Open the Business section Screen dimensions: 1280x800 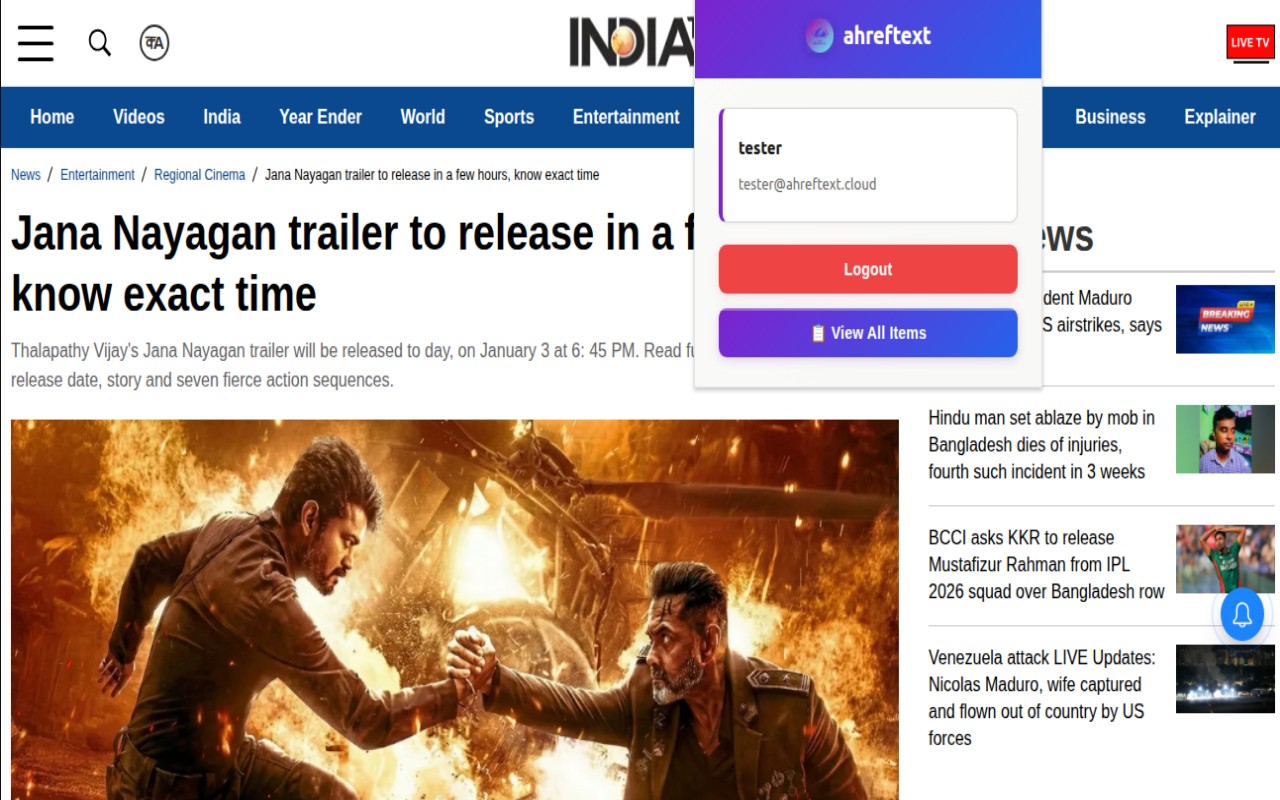pos(1110,117)
